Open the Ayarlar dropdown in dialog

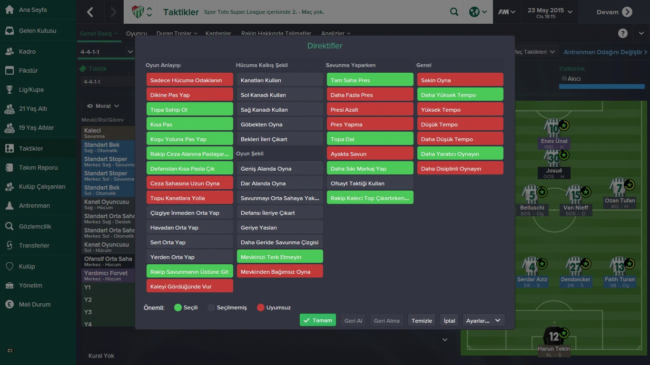pyautogui.click(x=483, y=321)
